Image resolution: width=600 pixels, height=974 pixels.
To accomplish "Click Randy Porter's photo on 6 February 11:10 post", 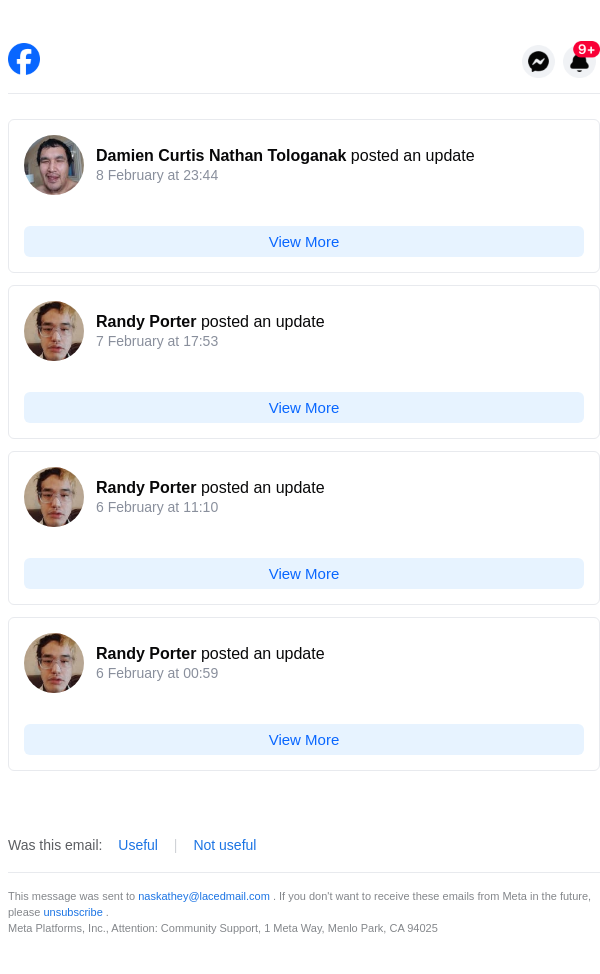I will (x=54, y=497).
